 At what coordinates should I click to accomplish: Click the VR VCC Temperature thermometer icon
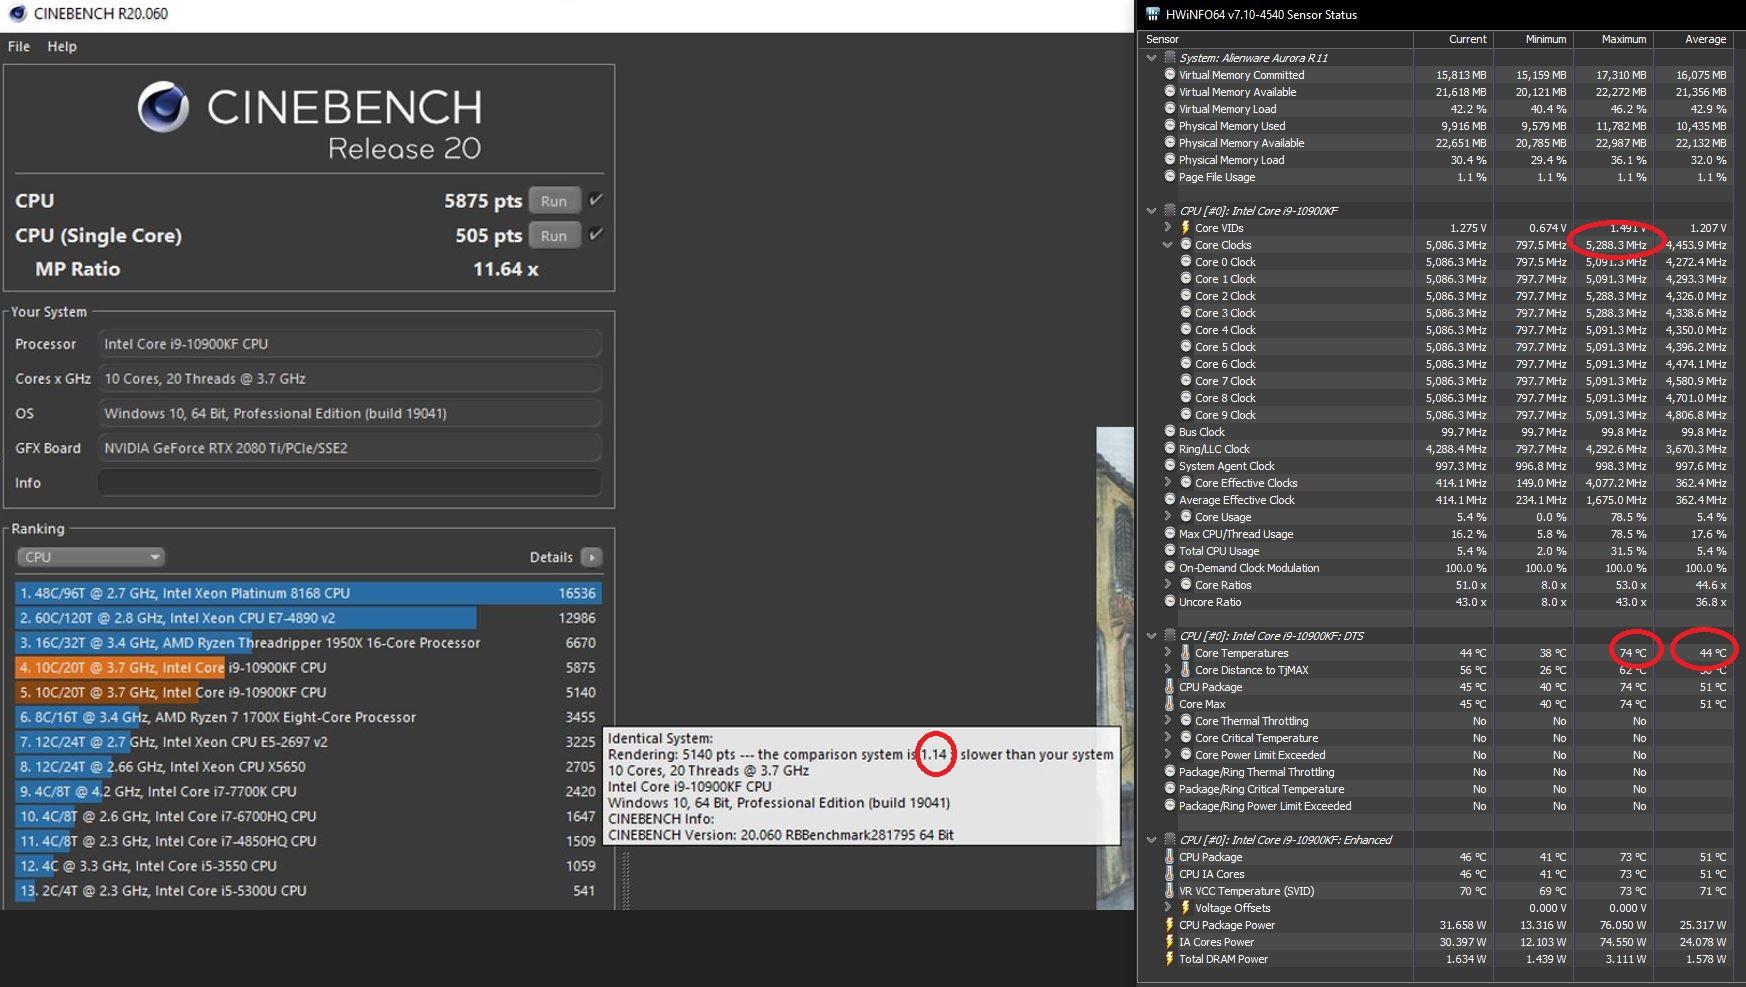click(x=1169, y=891)
